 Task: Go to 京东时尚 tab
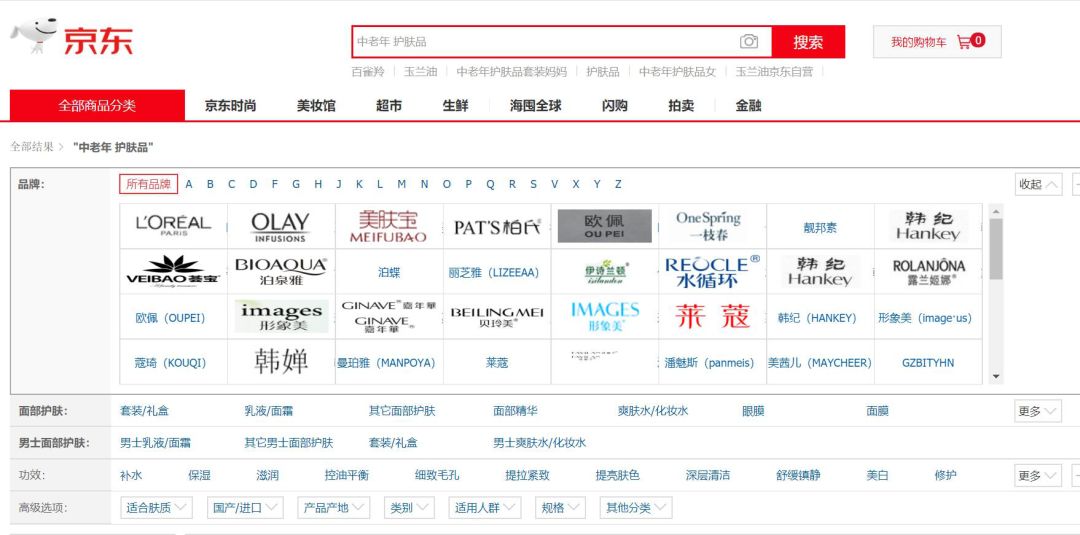point(230,106)
